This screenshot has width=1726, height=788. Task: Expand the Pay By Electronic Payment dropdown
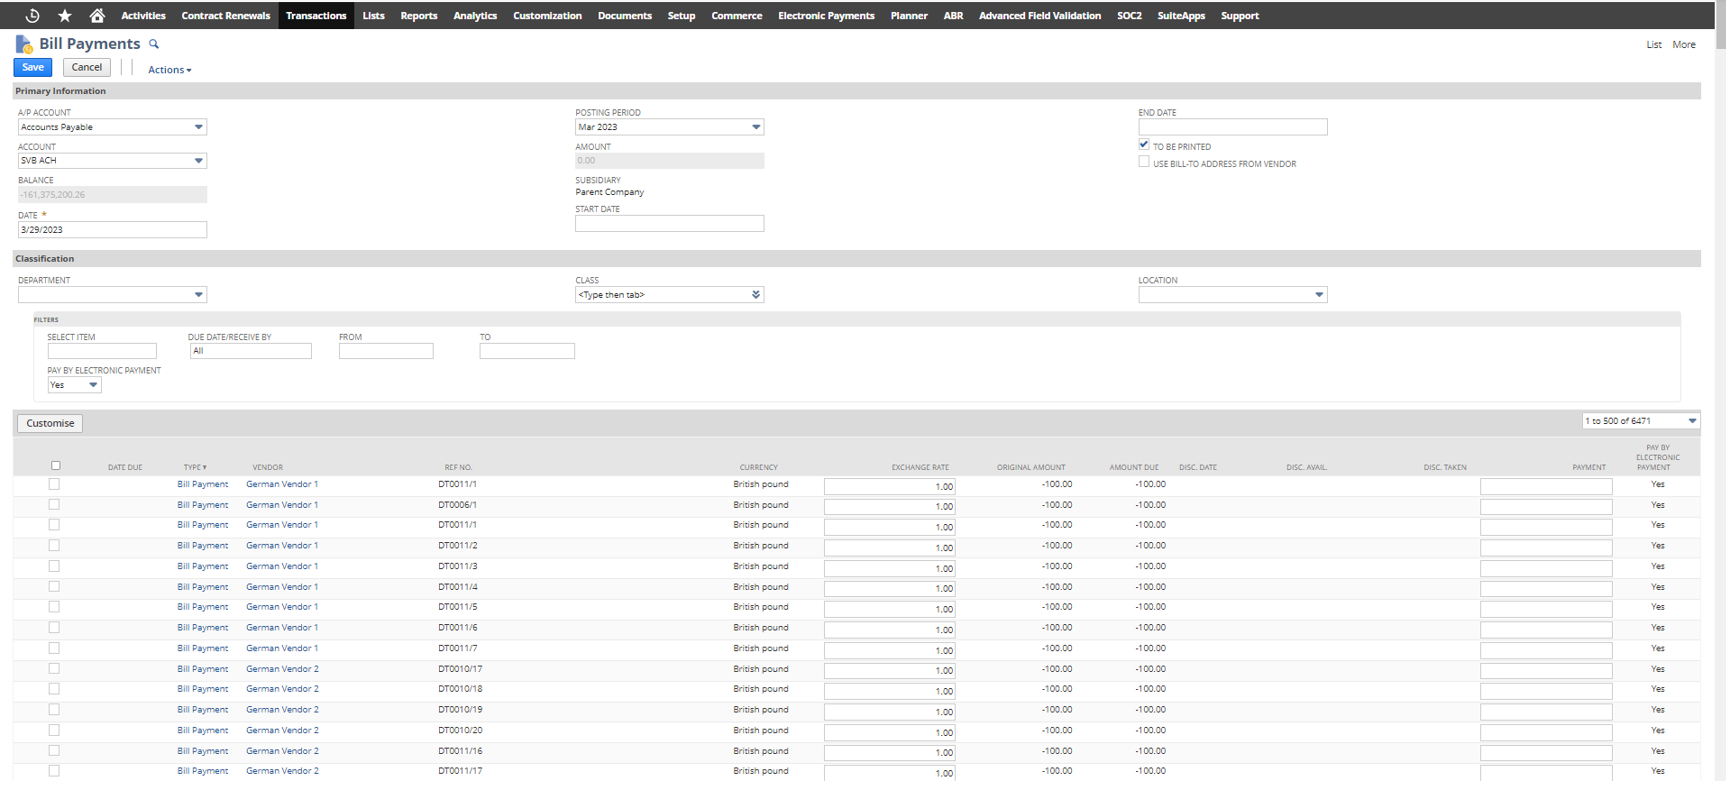point(92,385)
